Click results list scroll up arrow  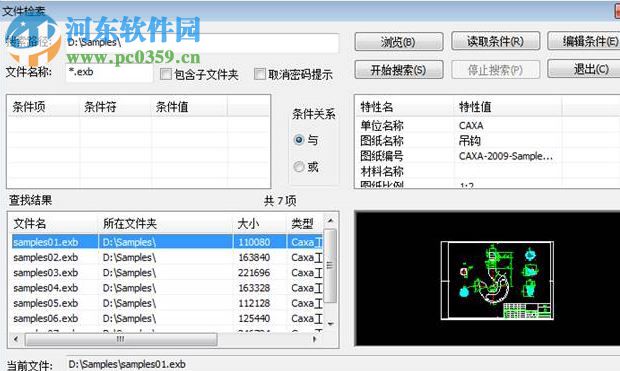point(331,221)
